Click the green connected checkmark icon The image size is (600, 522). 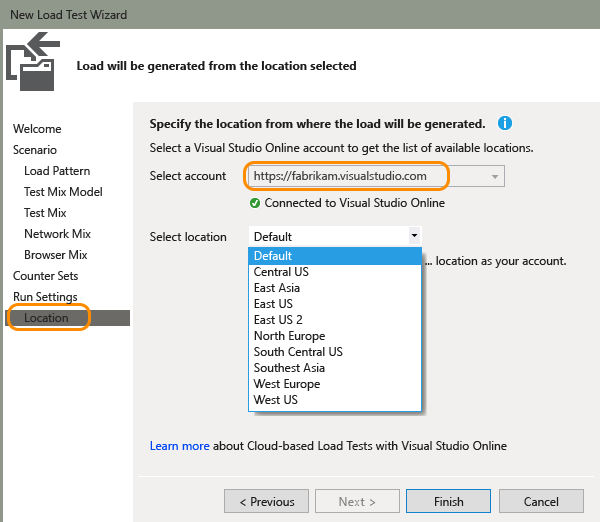tap(255, 203)
